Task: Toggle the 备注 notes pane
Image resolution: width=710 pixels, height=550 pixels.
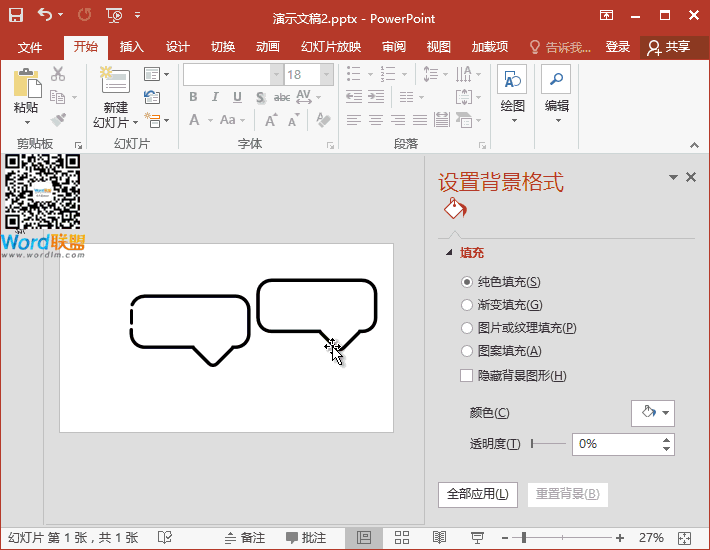Action: coord(245,537)
